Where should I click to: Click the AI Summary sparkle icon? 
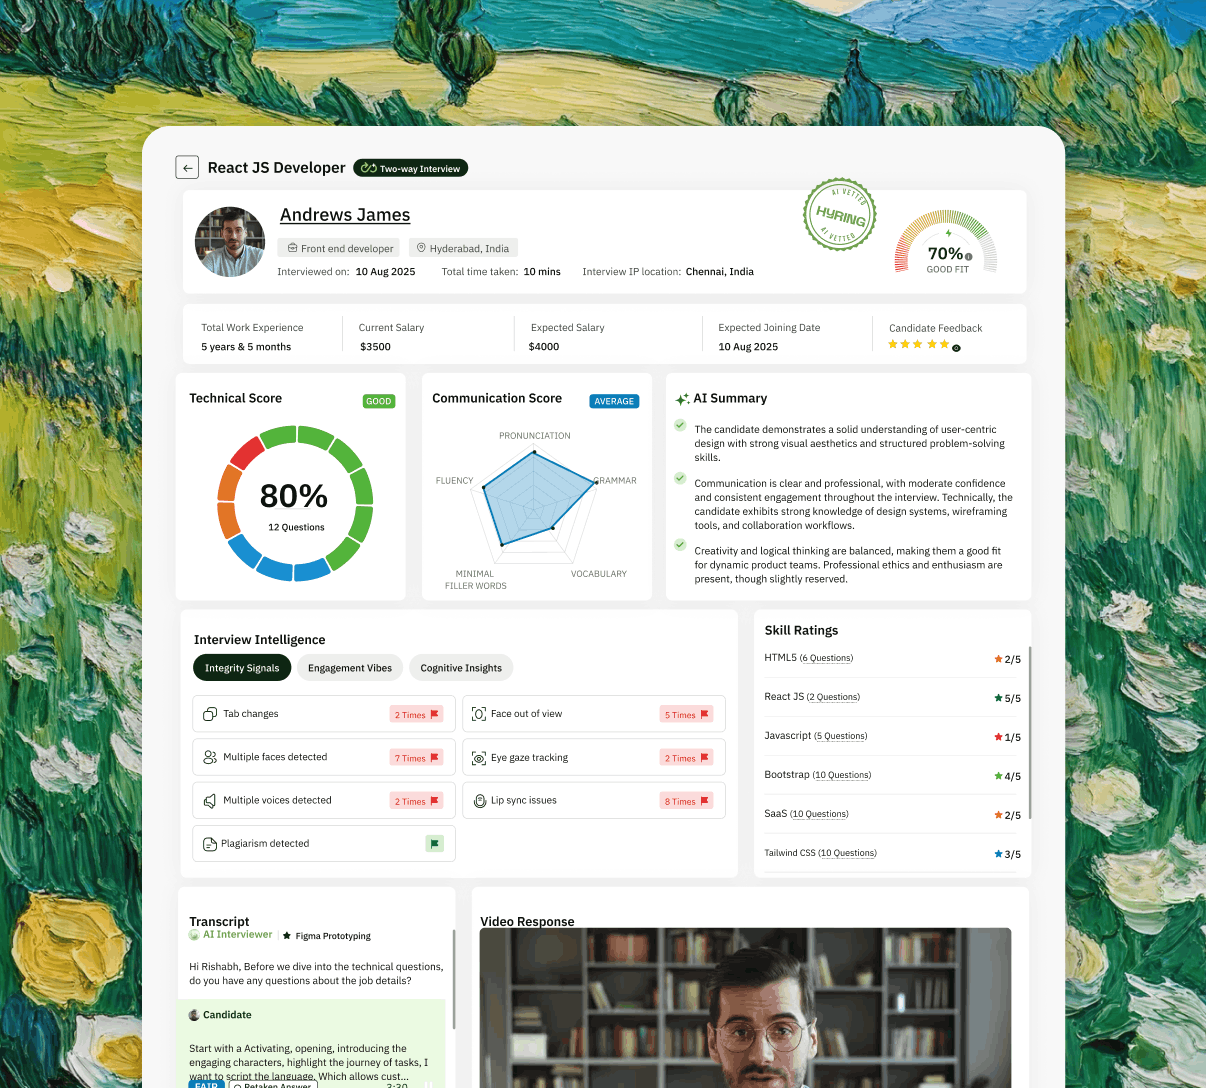pos(682,399)
